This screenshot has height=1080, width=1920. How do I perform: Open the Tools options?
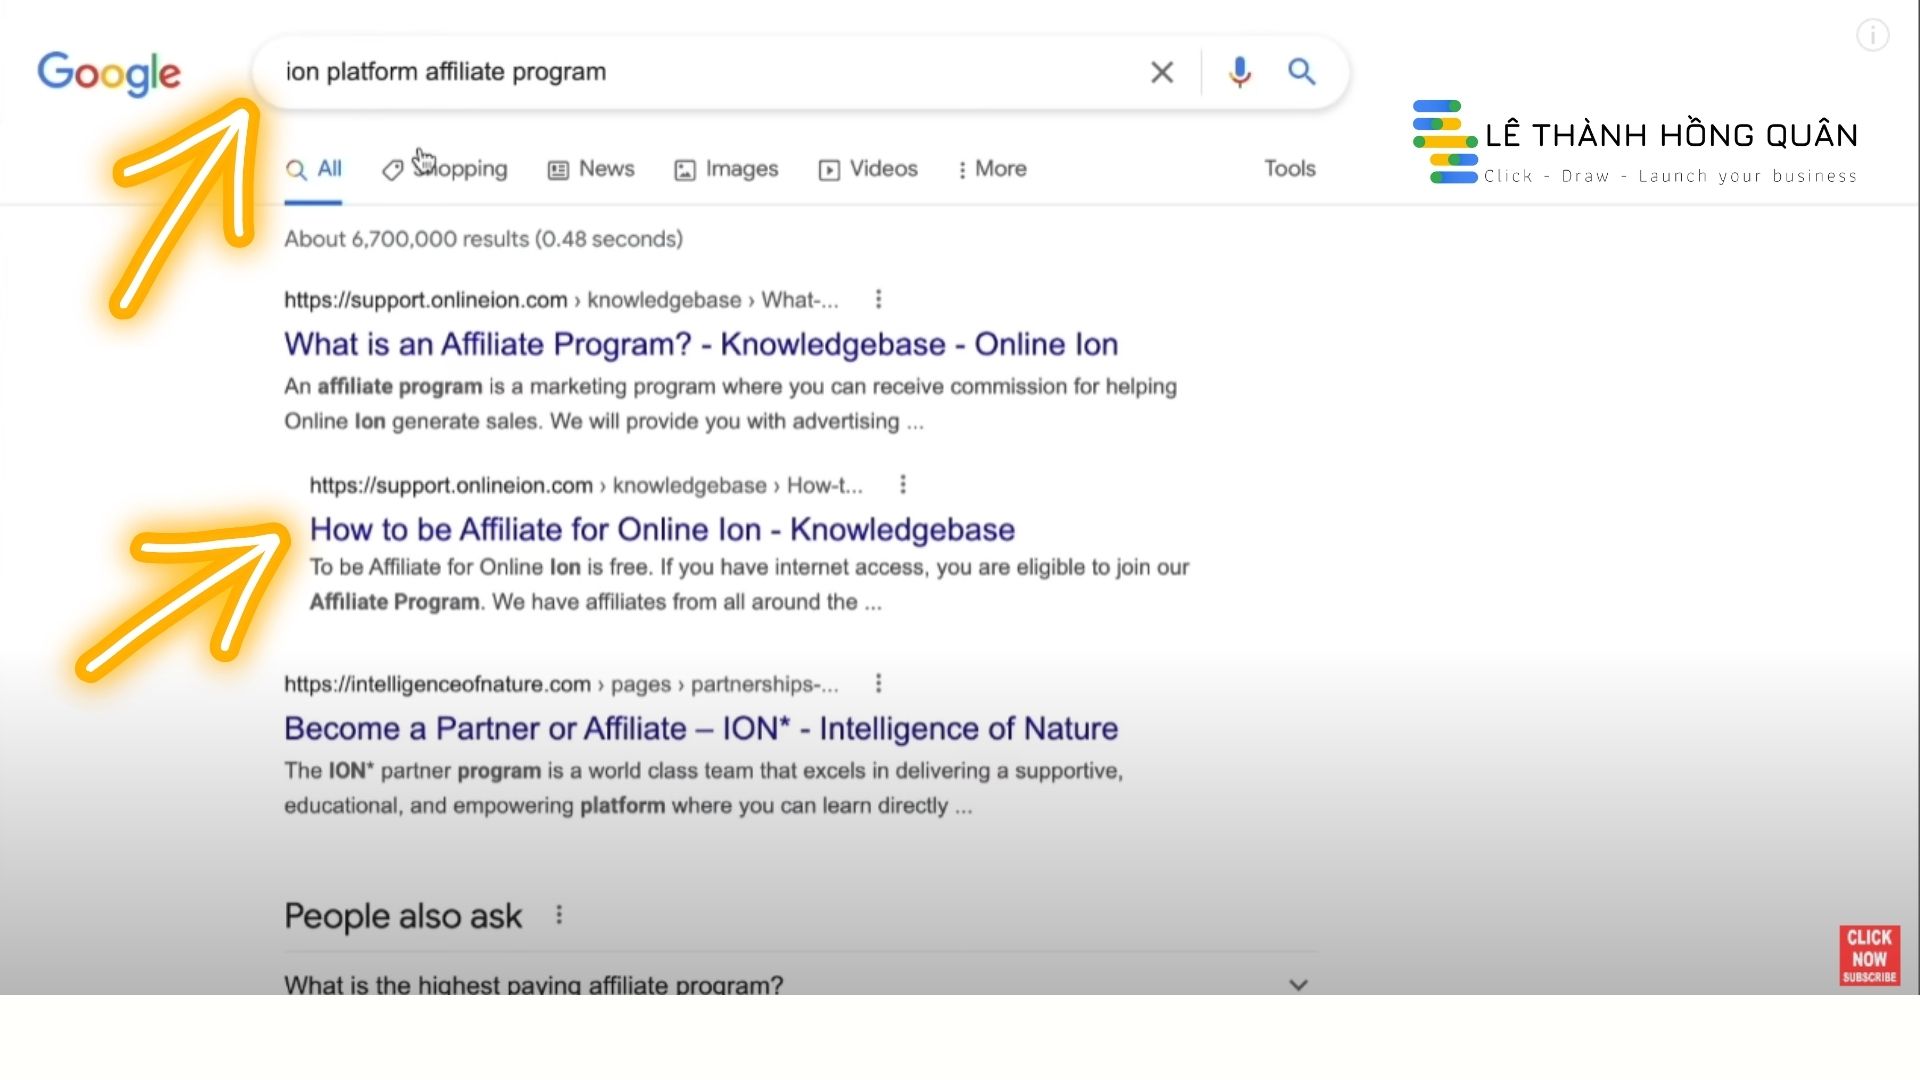point(1289,169)
